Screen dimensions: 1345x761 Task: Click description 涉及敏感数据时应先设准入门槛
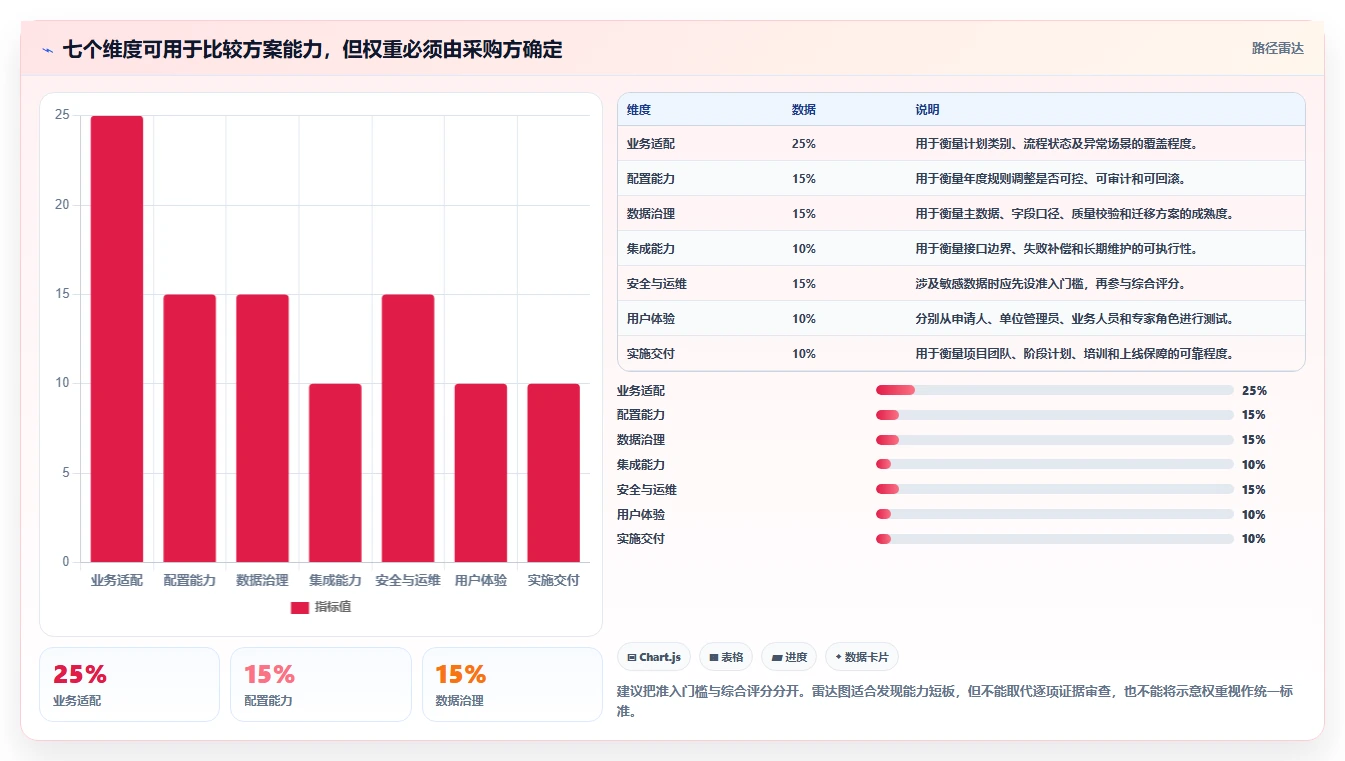click(x=1051, y=284)
